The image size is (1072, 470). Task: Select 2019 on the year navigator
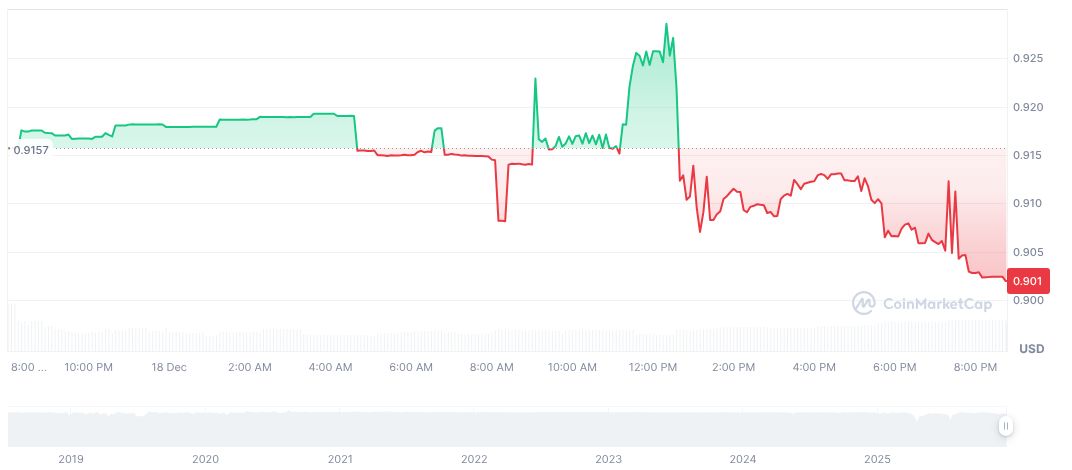click(71, 459)
